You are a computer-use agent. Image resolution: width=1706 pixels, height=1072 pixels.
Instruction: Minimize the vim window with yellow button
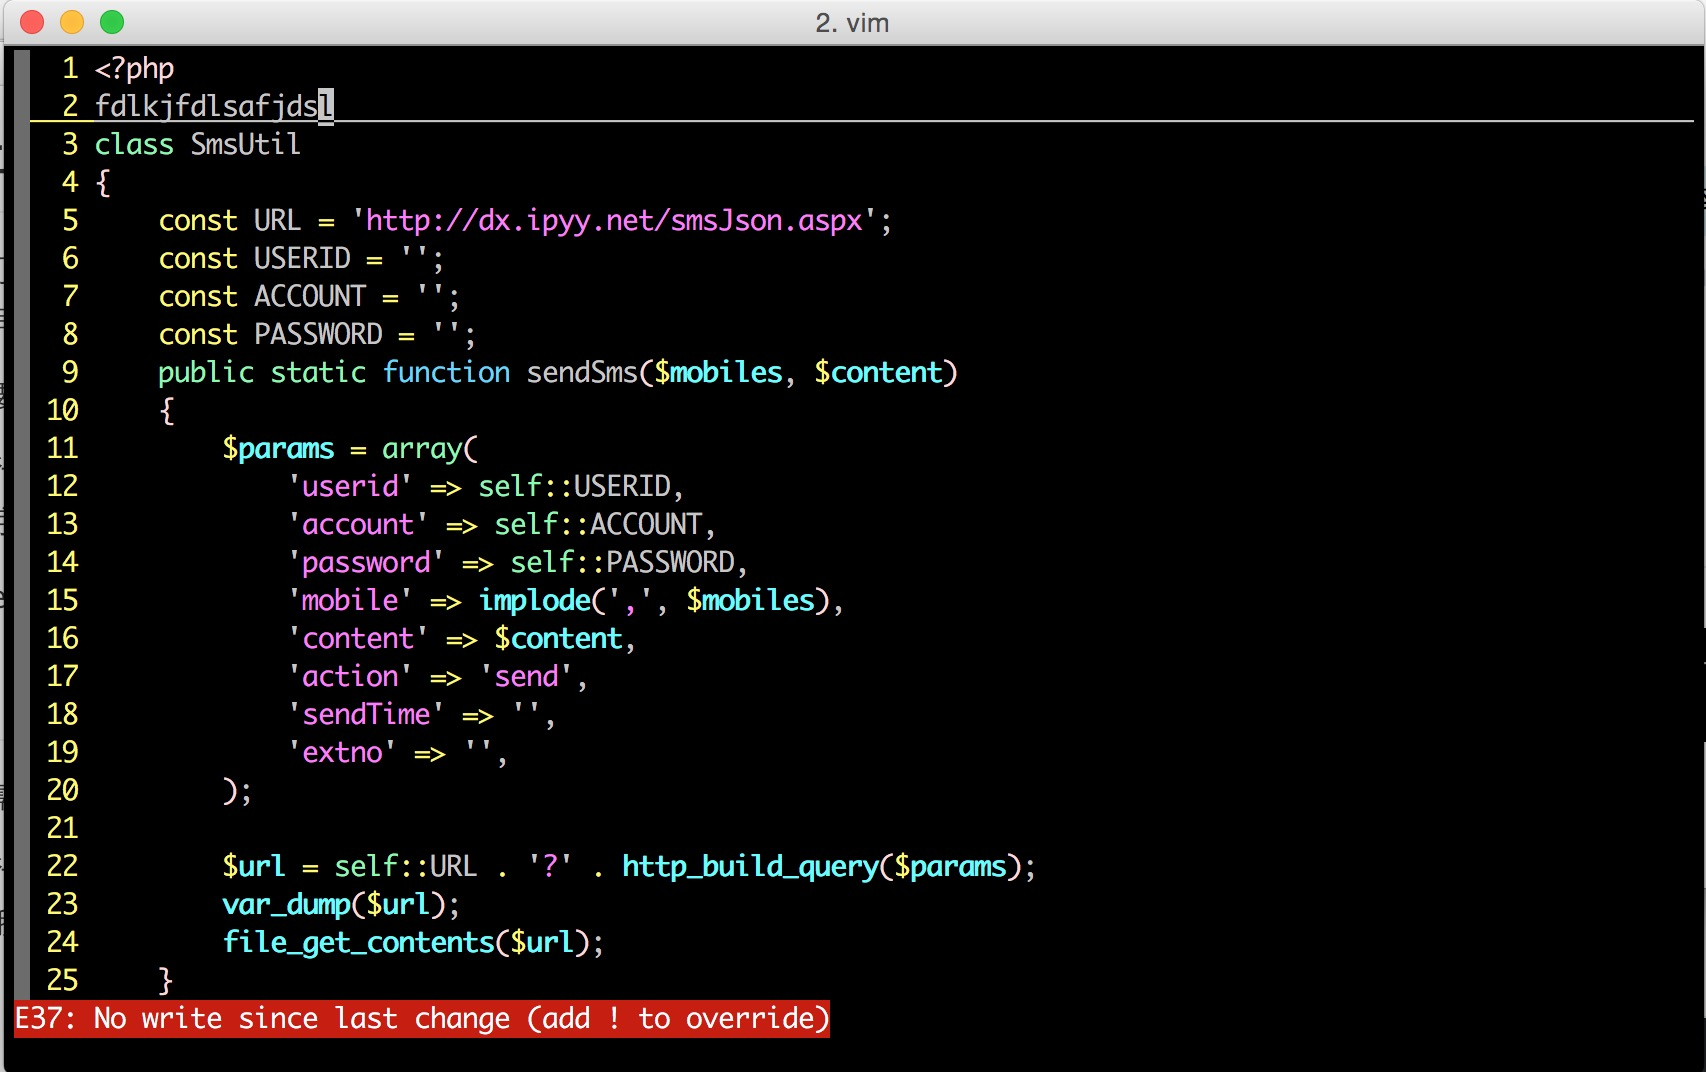(x=72, y=22)
